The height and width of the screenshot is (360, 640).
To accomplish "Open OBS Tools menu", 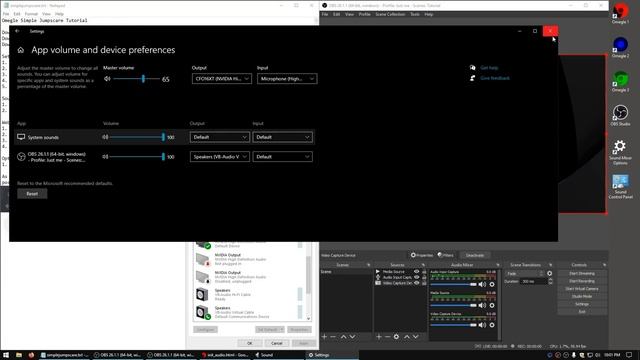I will click(415, 14).
